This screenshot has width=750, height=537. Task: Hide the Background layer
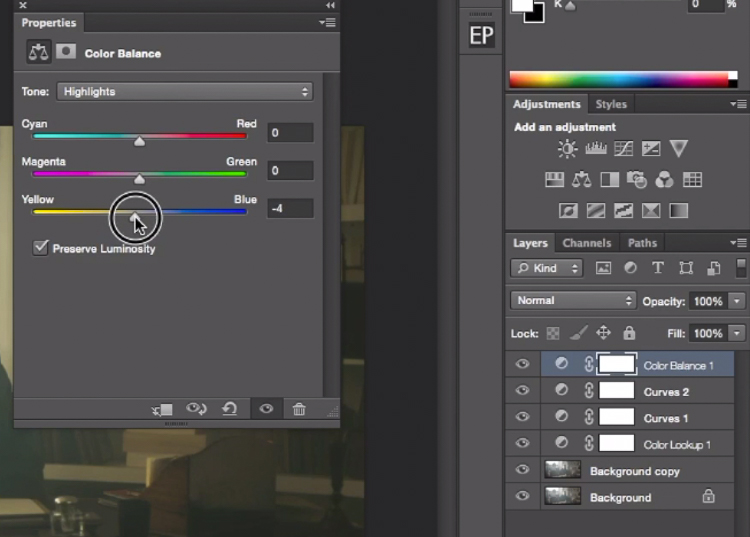point(522,496)
